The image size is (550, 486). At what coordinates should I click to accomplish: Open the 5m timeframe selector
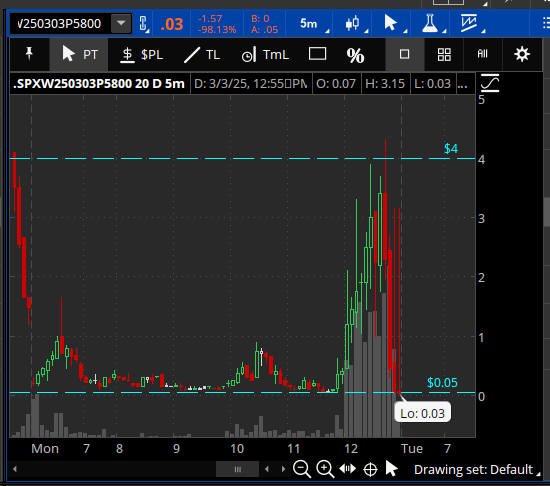click(x=309, y=23)
